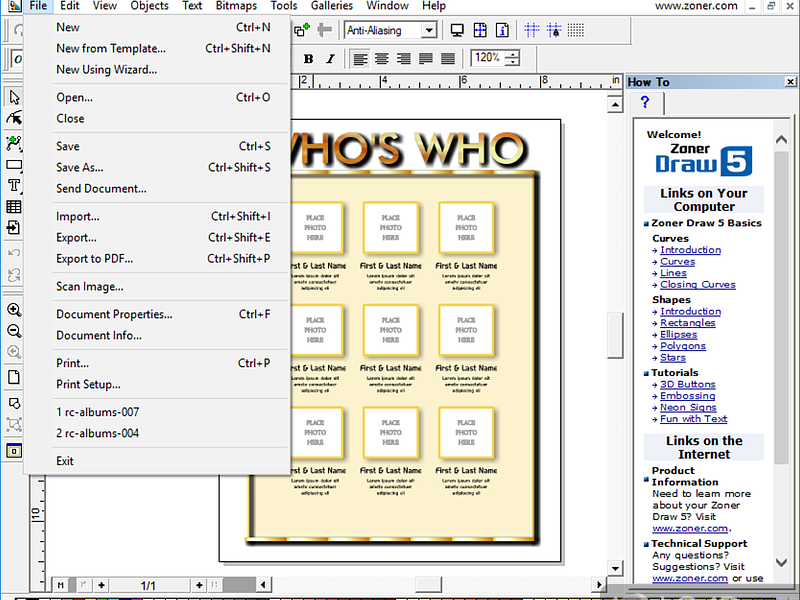The height and width of the screenshot is (600, 800).
Task: Apply full justify alignment
Action: (x=447, y=59)
